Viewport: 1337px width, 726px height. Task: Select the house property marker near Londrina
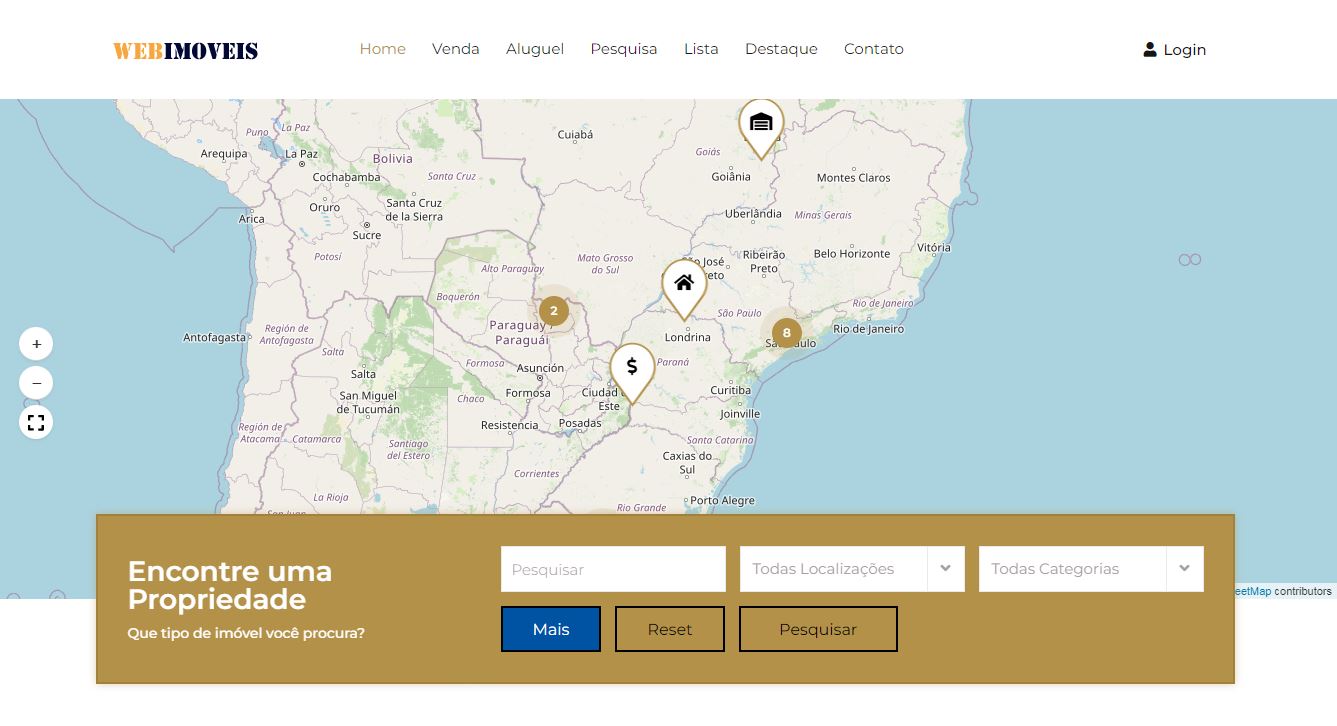[684, 283]
